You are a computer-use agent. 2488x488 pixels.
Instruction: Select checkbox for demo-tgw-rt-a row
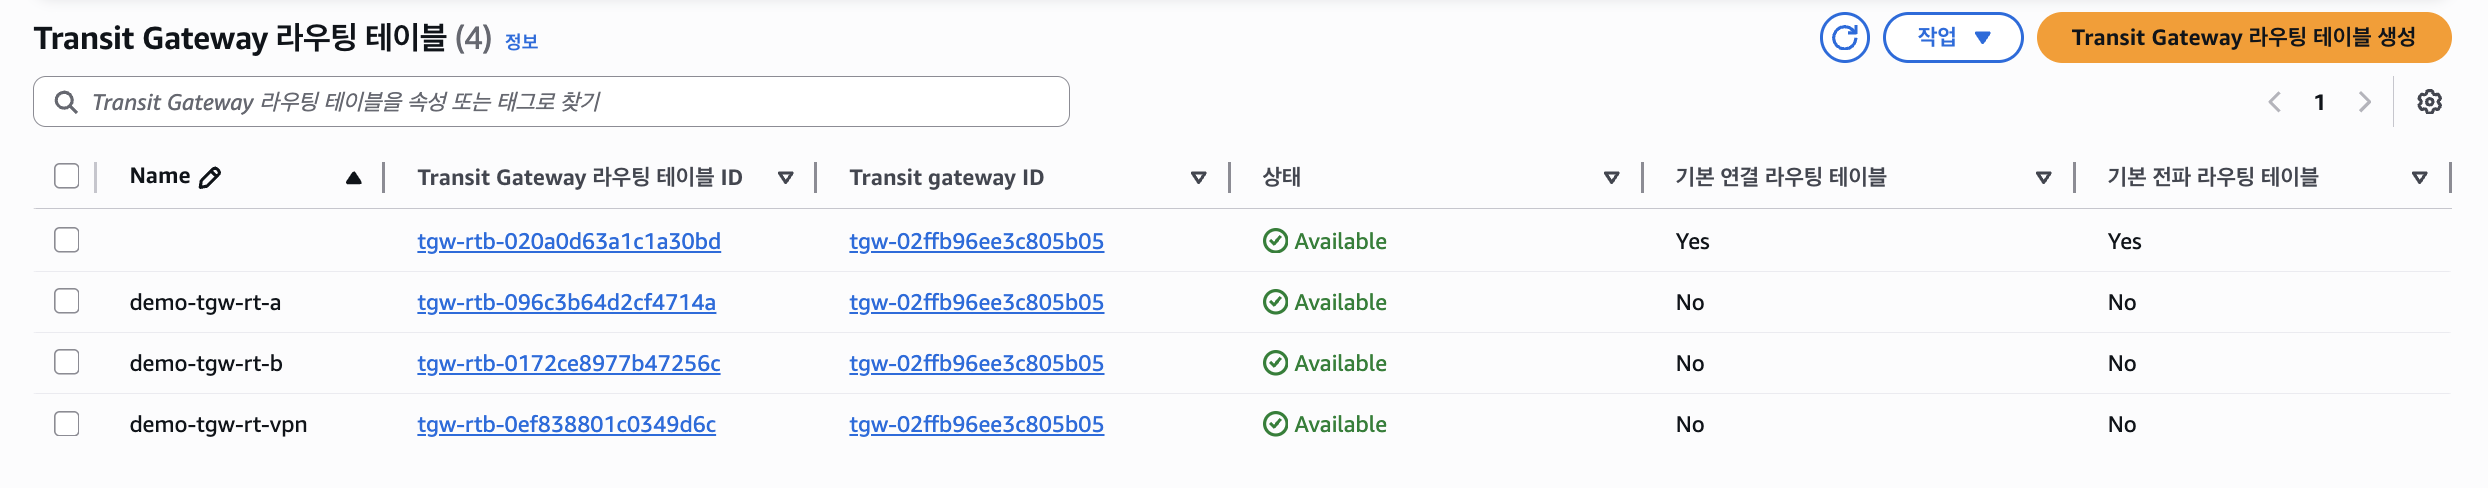[x=67, y=301]
